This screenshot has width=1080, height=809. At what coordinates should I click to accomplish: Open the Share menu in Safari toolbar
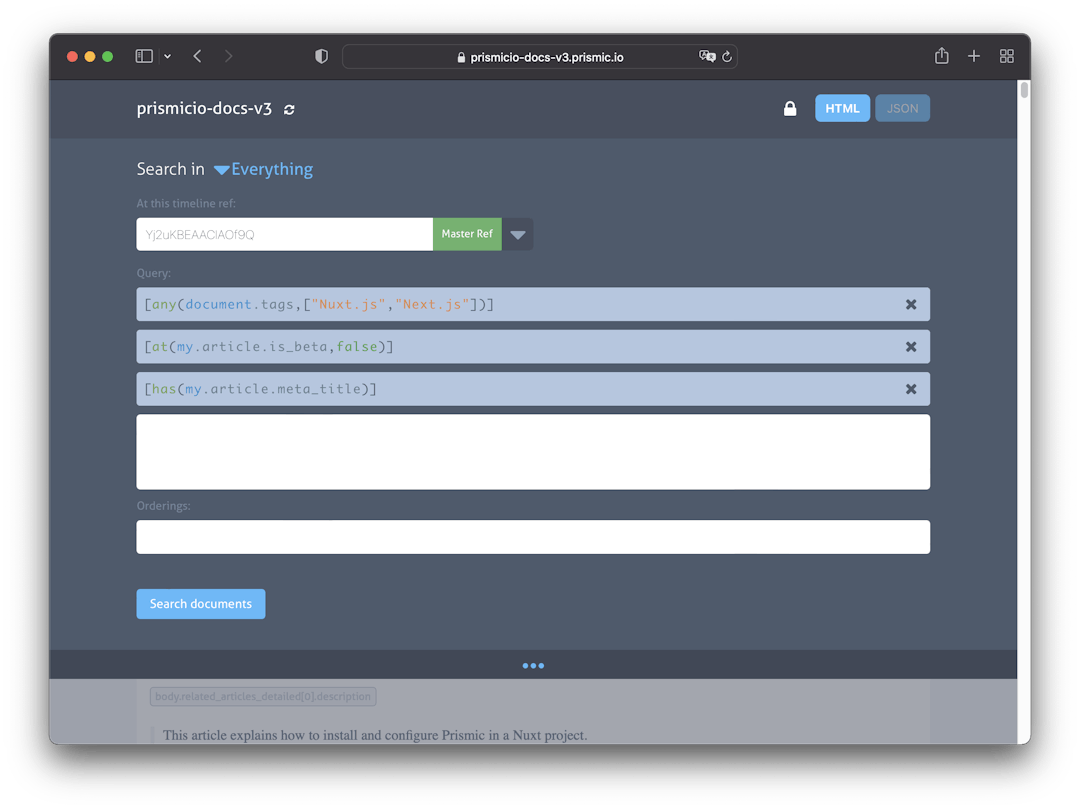tap(941, 56)
